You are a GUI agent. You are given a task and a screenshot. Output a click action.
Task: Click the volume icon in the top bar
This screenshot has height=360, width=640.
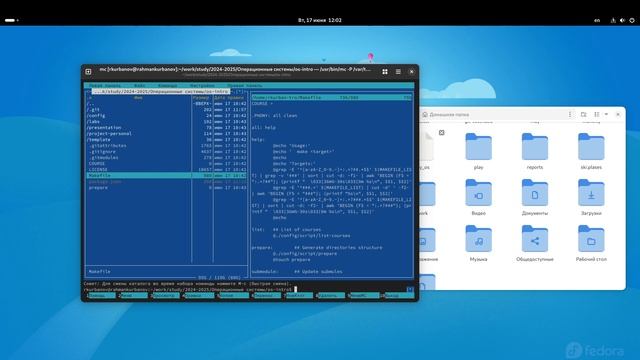[622, 20]
